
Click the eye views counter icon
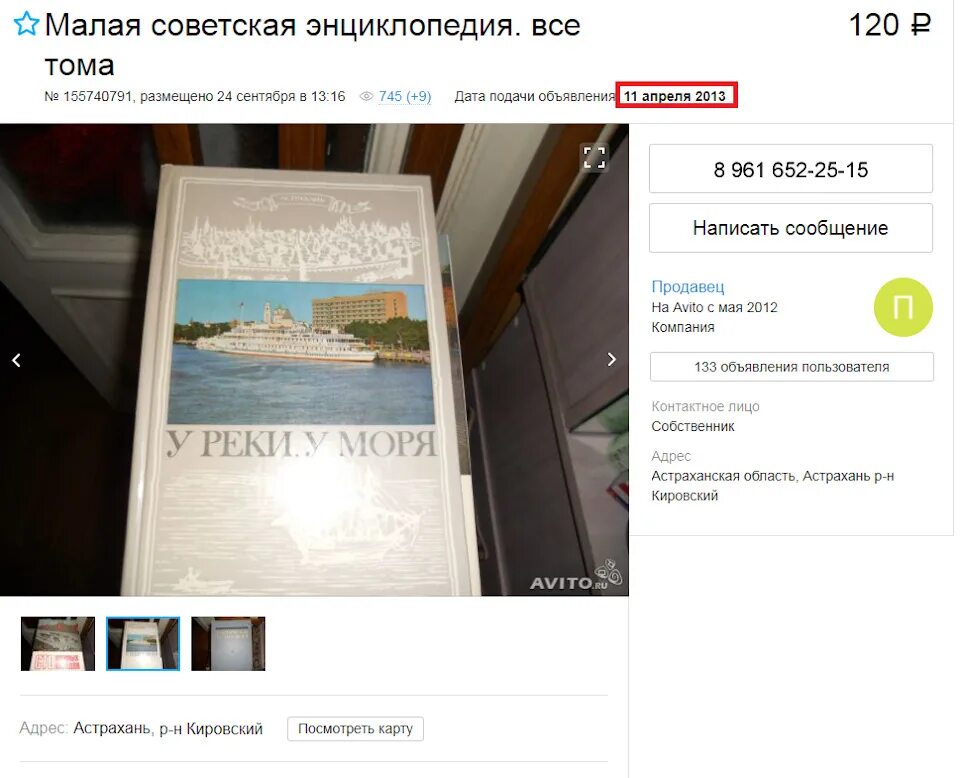tap(366, 97)
